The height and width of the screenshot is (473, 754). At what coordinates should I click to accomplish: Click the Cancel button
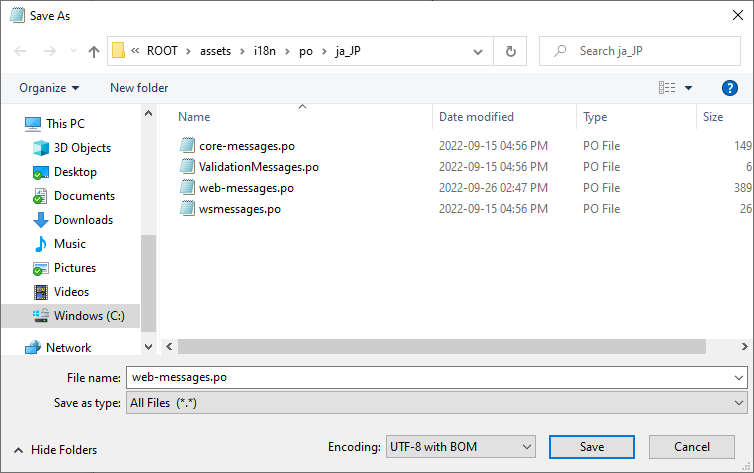point(691,446)
